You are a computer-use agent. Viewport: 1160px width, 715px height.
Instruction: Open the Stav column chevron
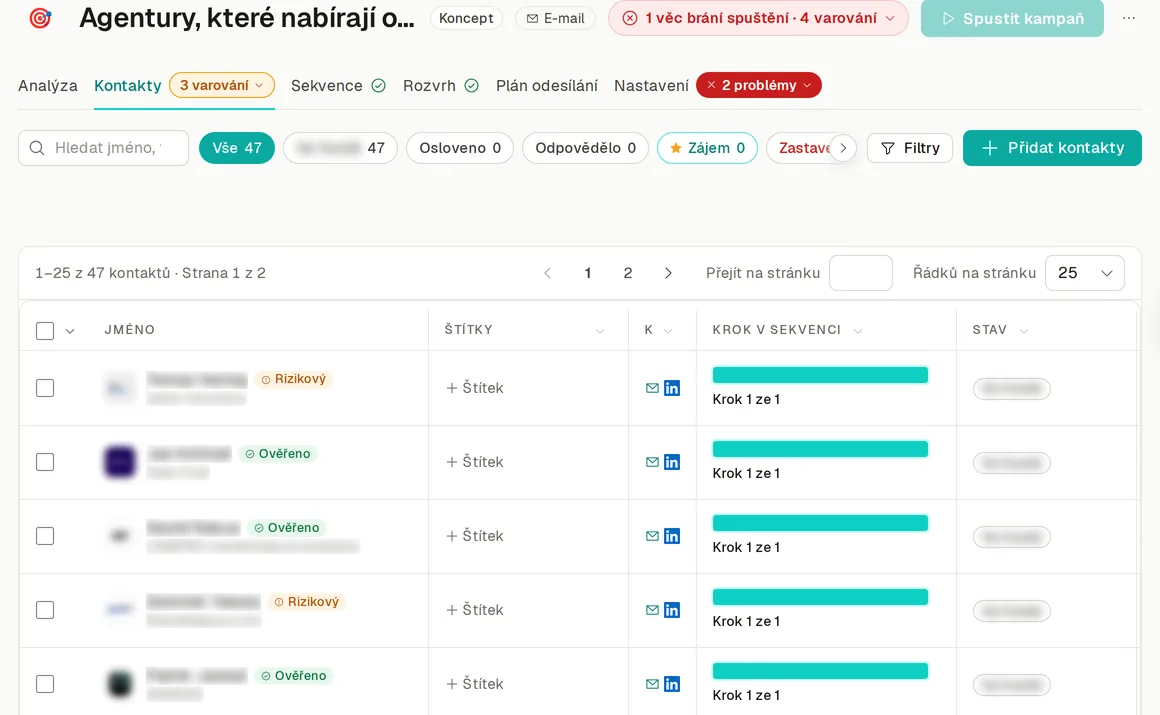tap(1024, 331)
